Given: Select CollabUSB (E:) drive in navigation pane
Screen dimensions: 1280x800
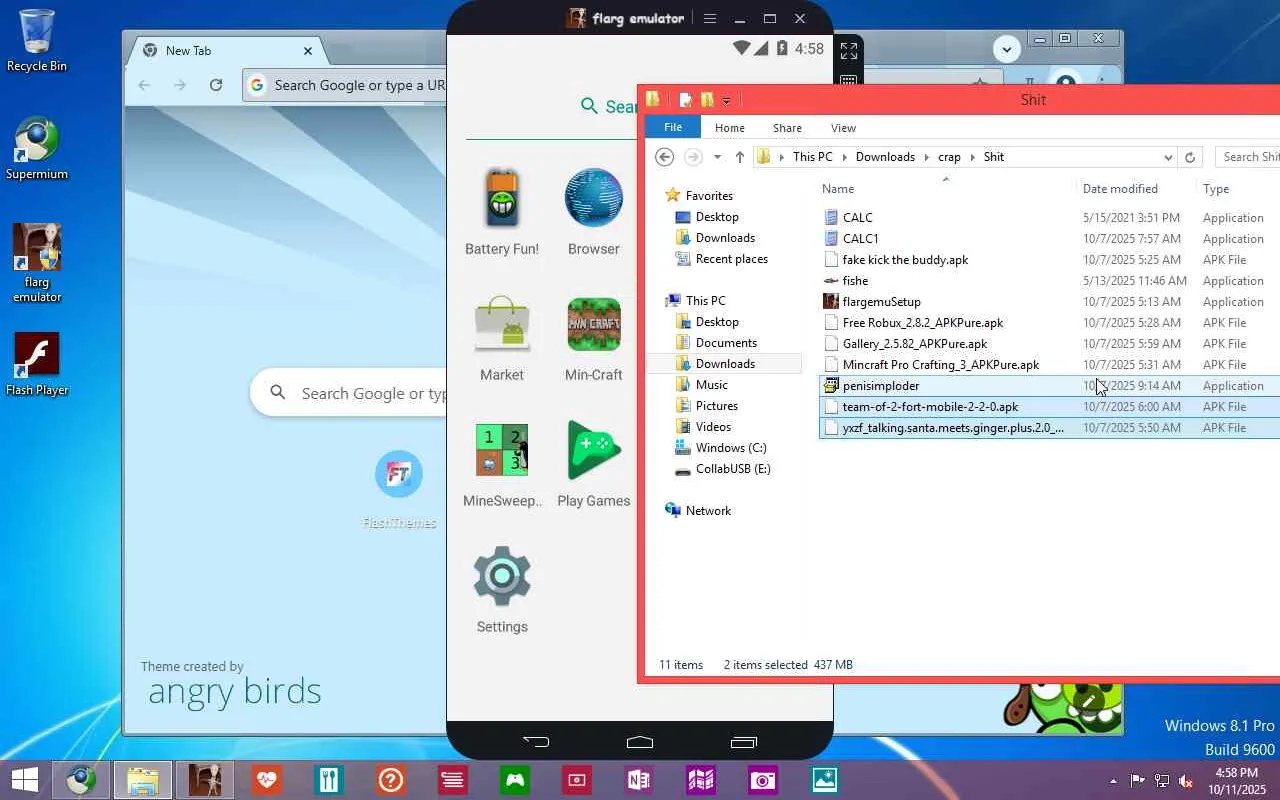Looking at the screenshot, I should 733,469.
